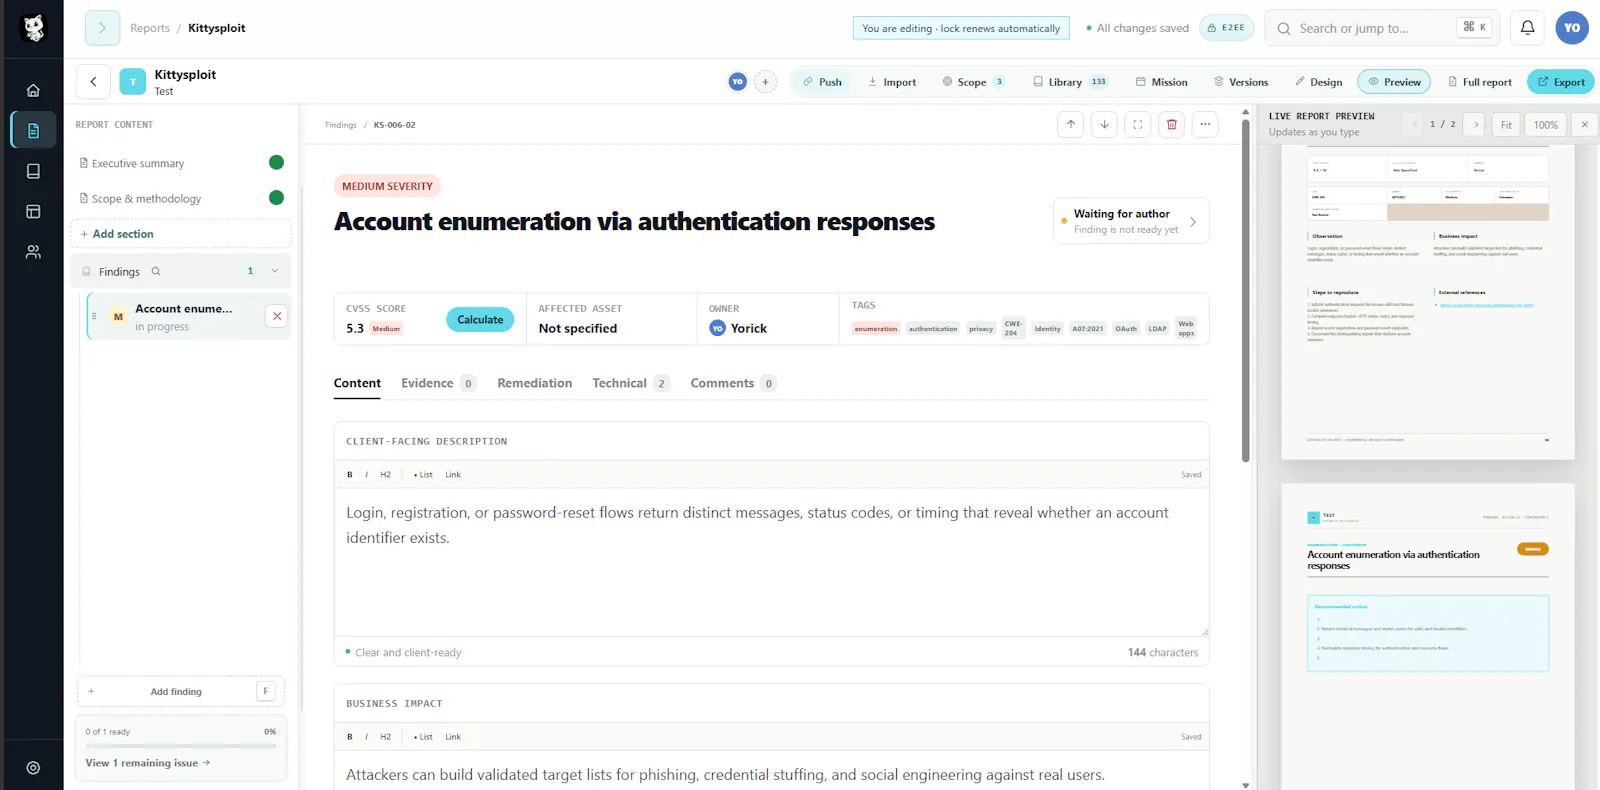Toggle italic in business impact toolbar
The height and width of the screenshot is (790, 1600).
(366, 737)
